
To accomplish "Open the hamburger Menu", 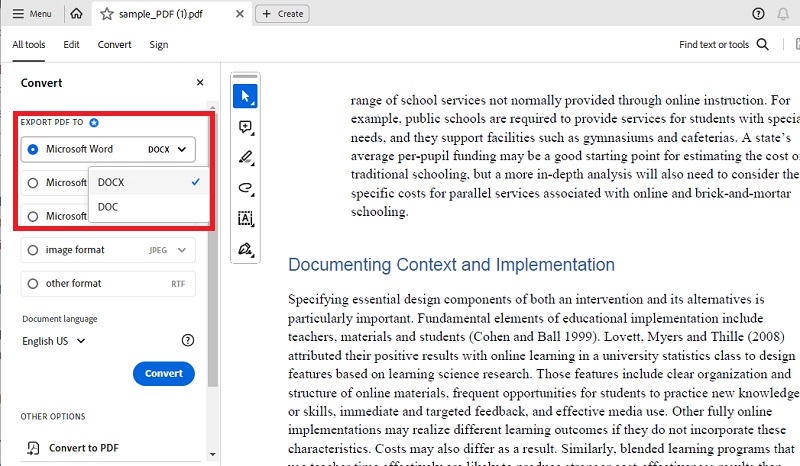I will (32, 14).
